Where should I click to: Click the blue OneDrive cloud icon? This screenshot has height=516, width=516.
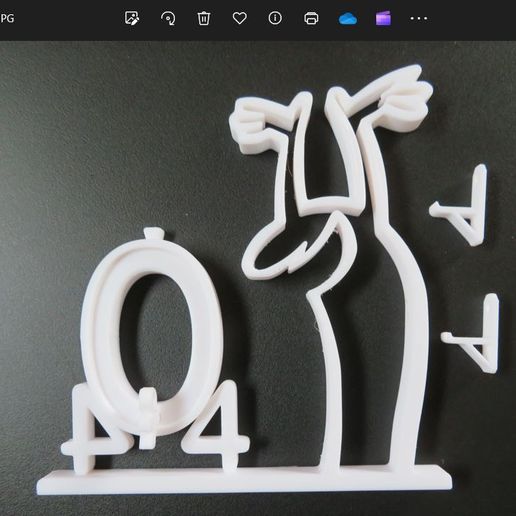[348, 18]
